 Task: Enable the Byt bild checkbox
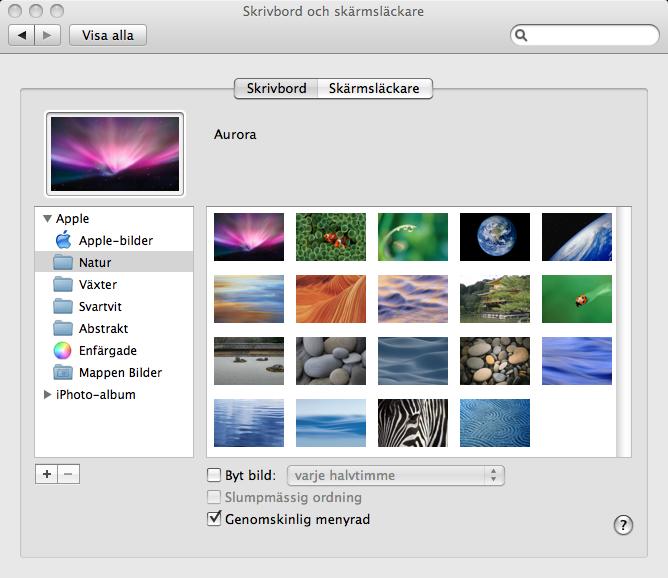click(214, 474)
